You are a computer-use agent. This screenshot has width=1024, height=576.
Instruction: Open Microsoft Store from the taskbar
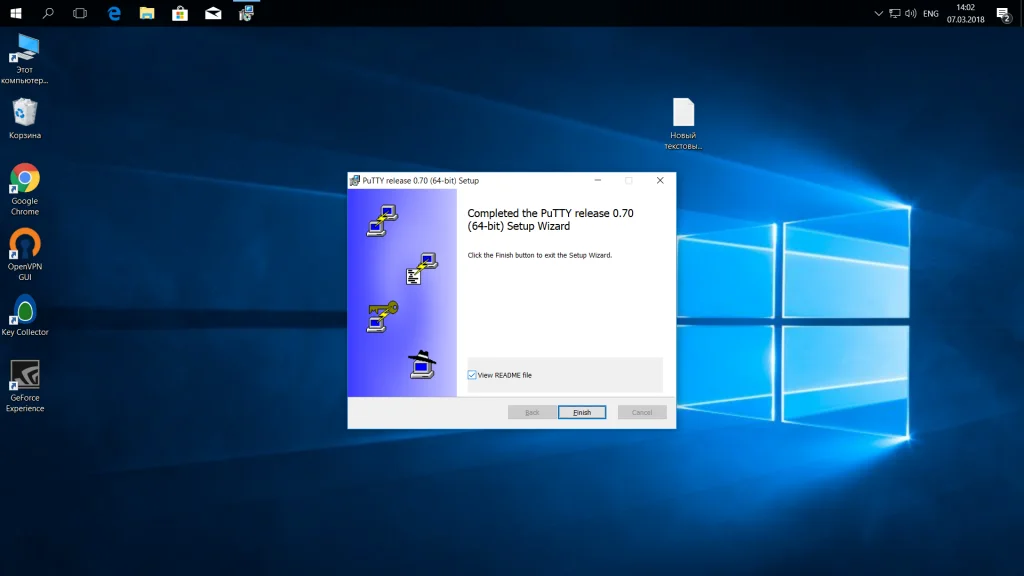[180, 13]
